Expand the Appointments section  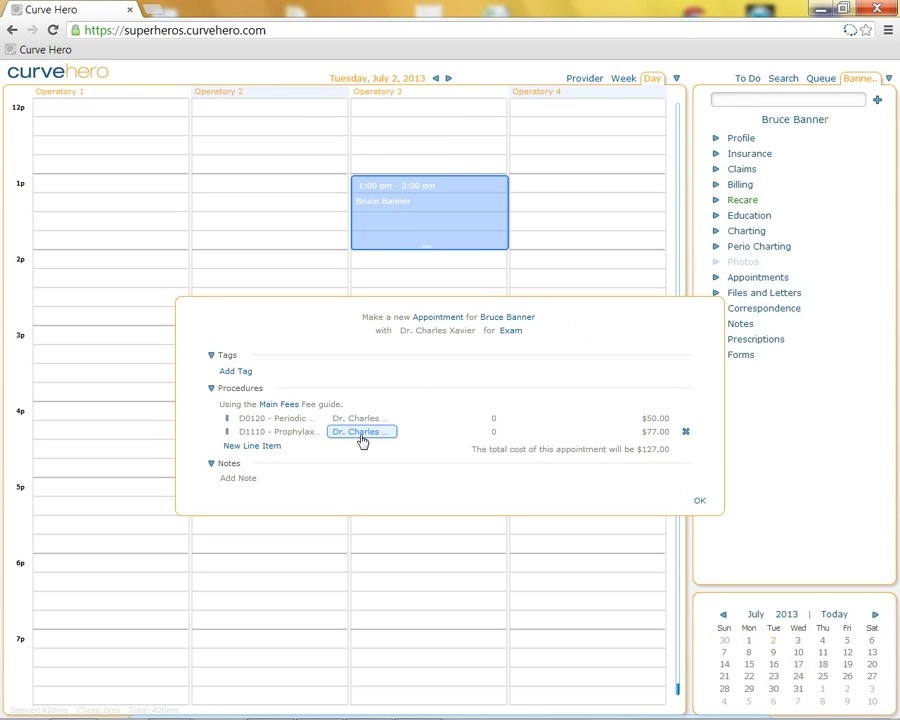click(716, 277)
